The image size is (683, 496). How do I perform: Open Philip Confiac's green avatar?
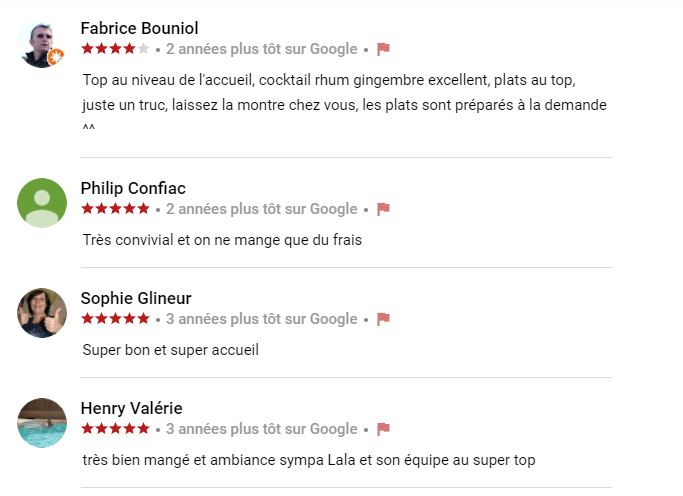[x=42, y=203]
